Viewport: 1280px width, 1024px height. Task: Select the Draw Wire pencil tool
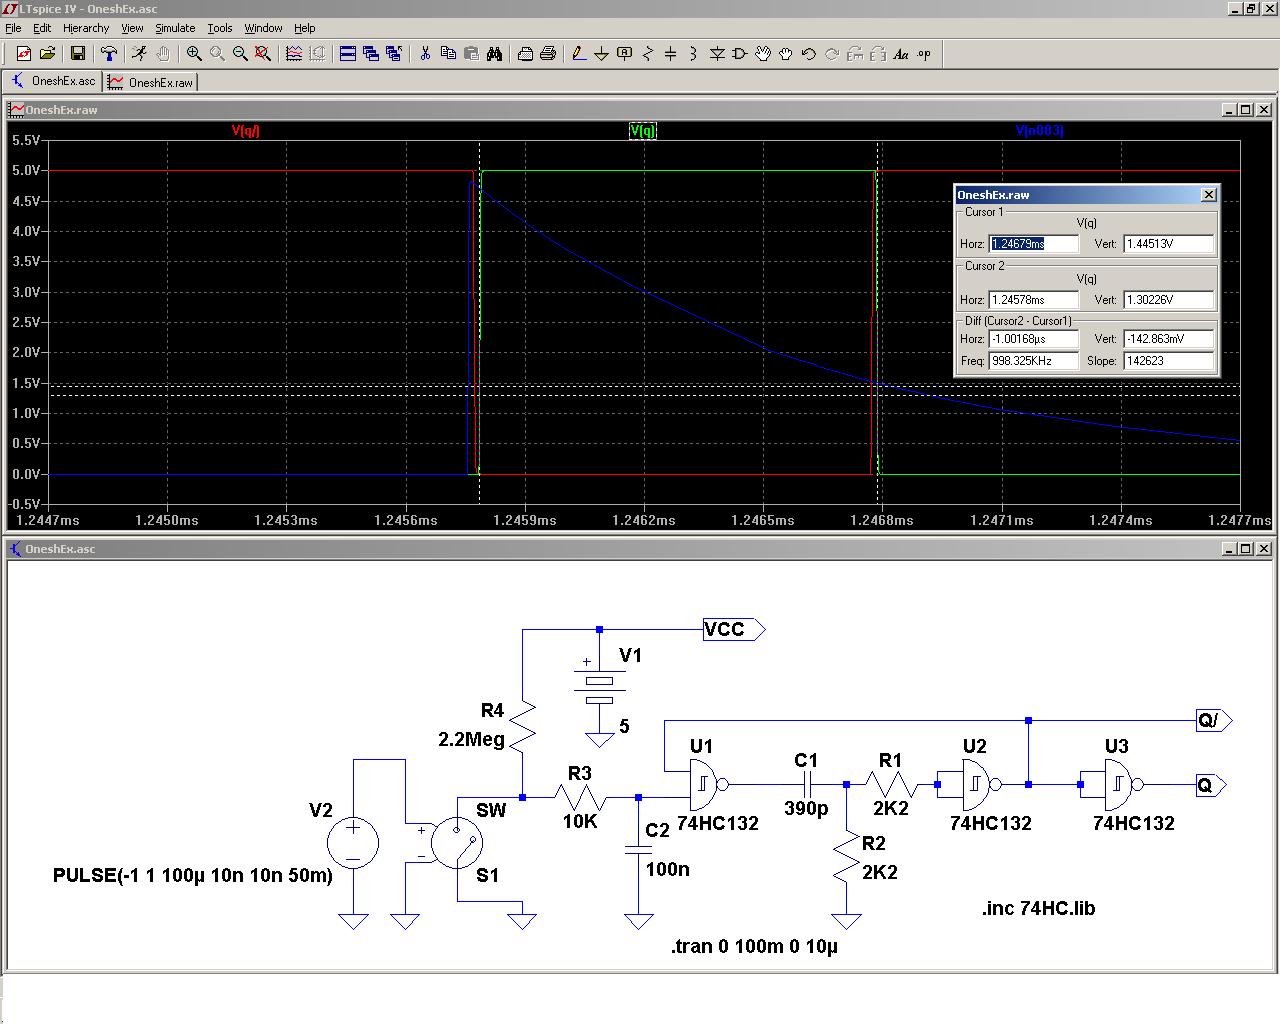578,54
